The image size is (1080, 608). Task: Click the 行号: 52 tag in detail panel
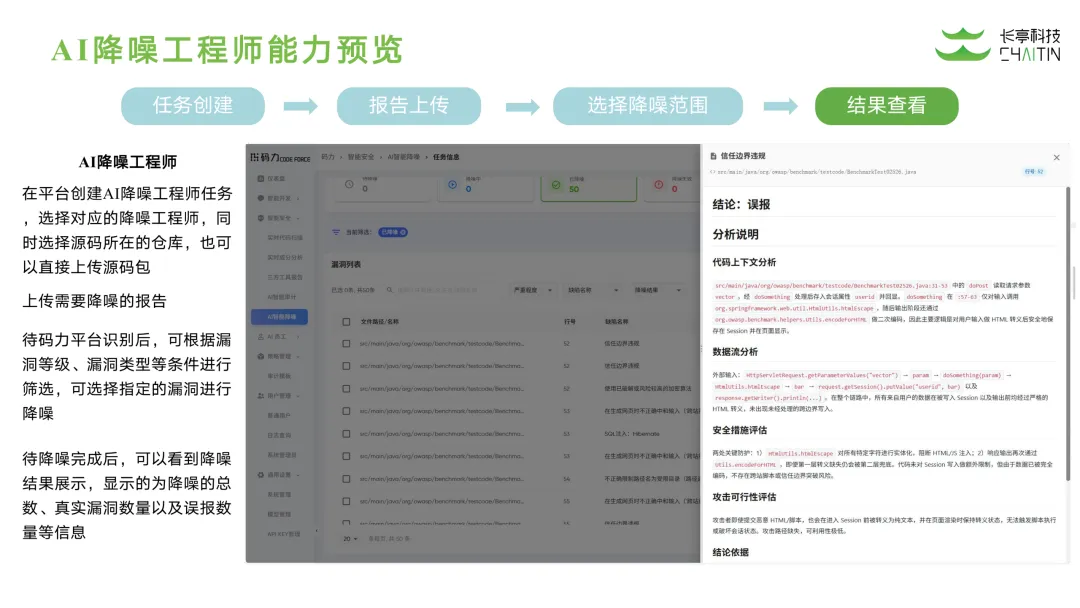(1034, 171)
